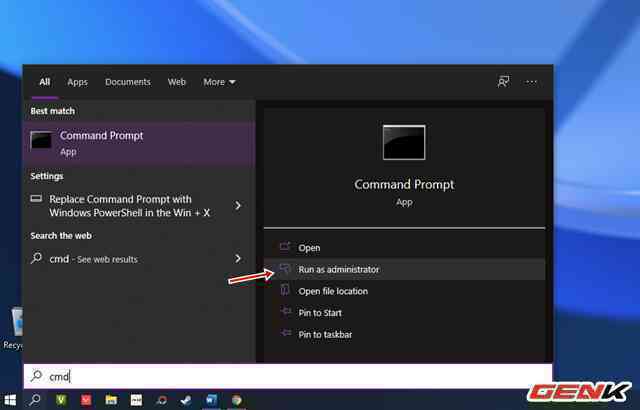Click the pin icon beside Pin to taskbar
Viewport: 640px width, 410px height.
click(285, 333)
